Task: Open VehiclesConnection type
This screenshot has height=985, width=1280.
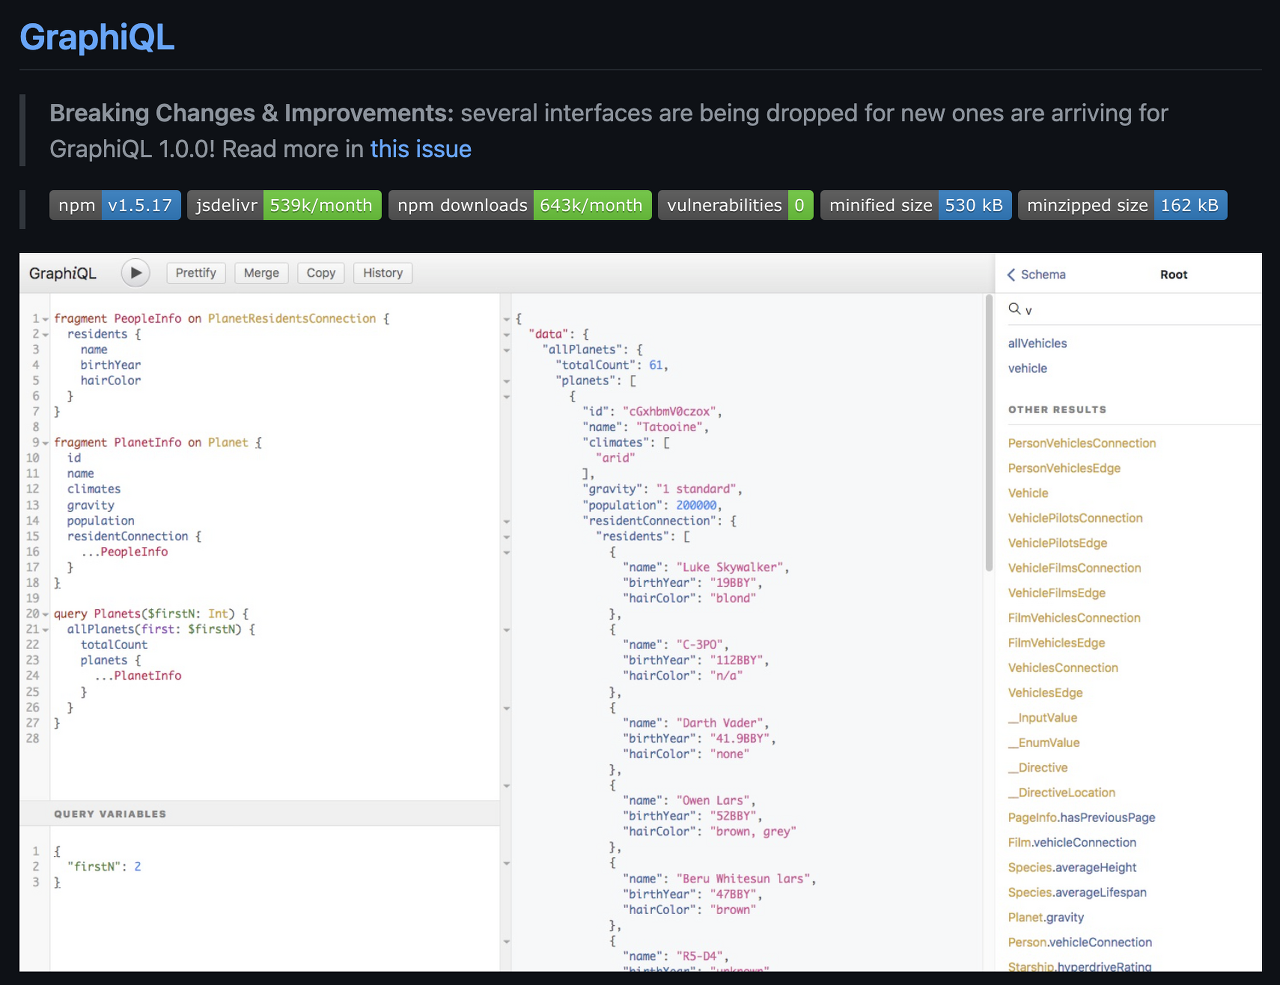Action: [x=1063, y=668]
